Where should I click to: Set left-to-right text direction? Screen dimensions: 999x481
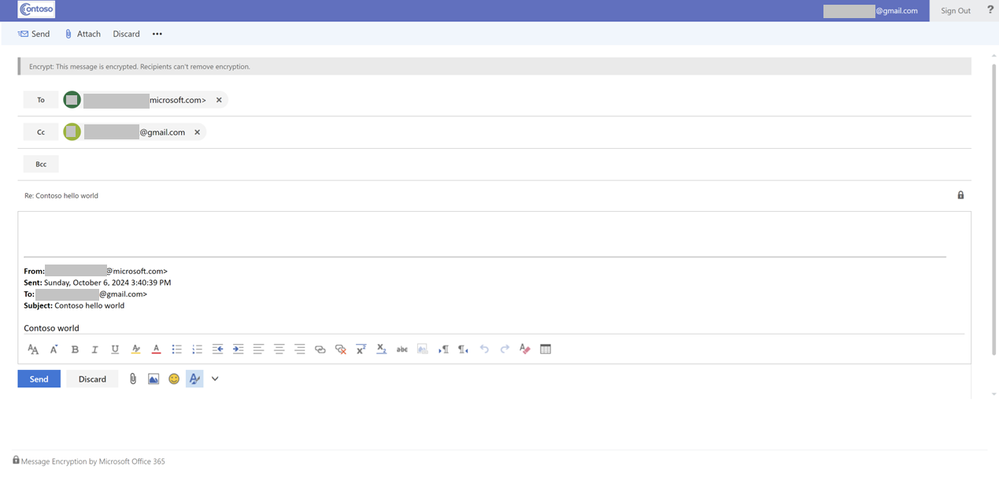tap(443, 349)
